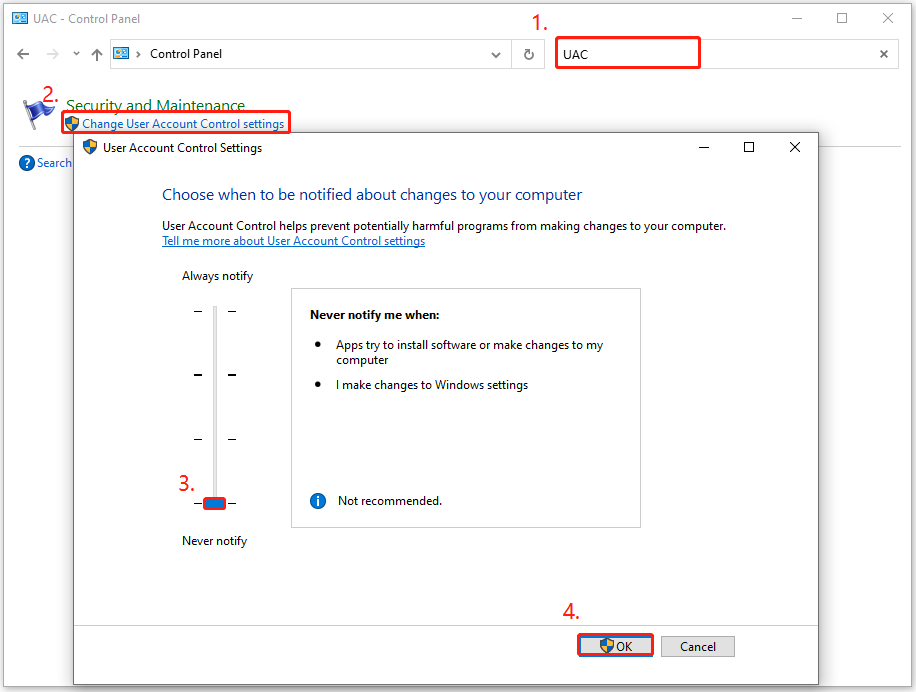Viewport: 916px width, 692px height.
Task: Set slider to third tick from top
Action: (215, 439)
